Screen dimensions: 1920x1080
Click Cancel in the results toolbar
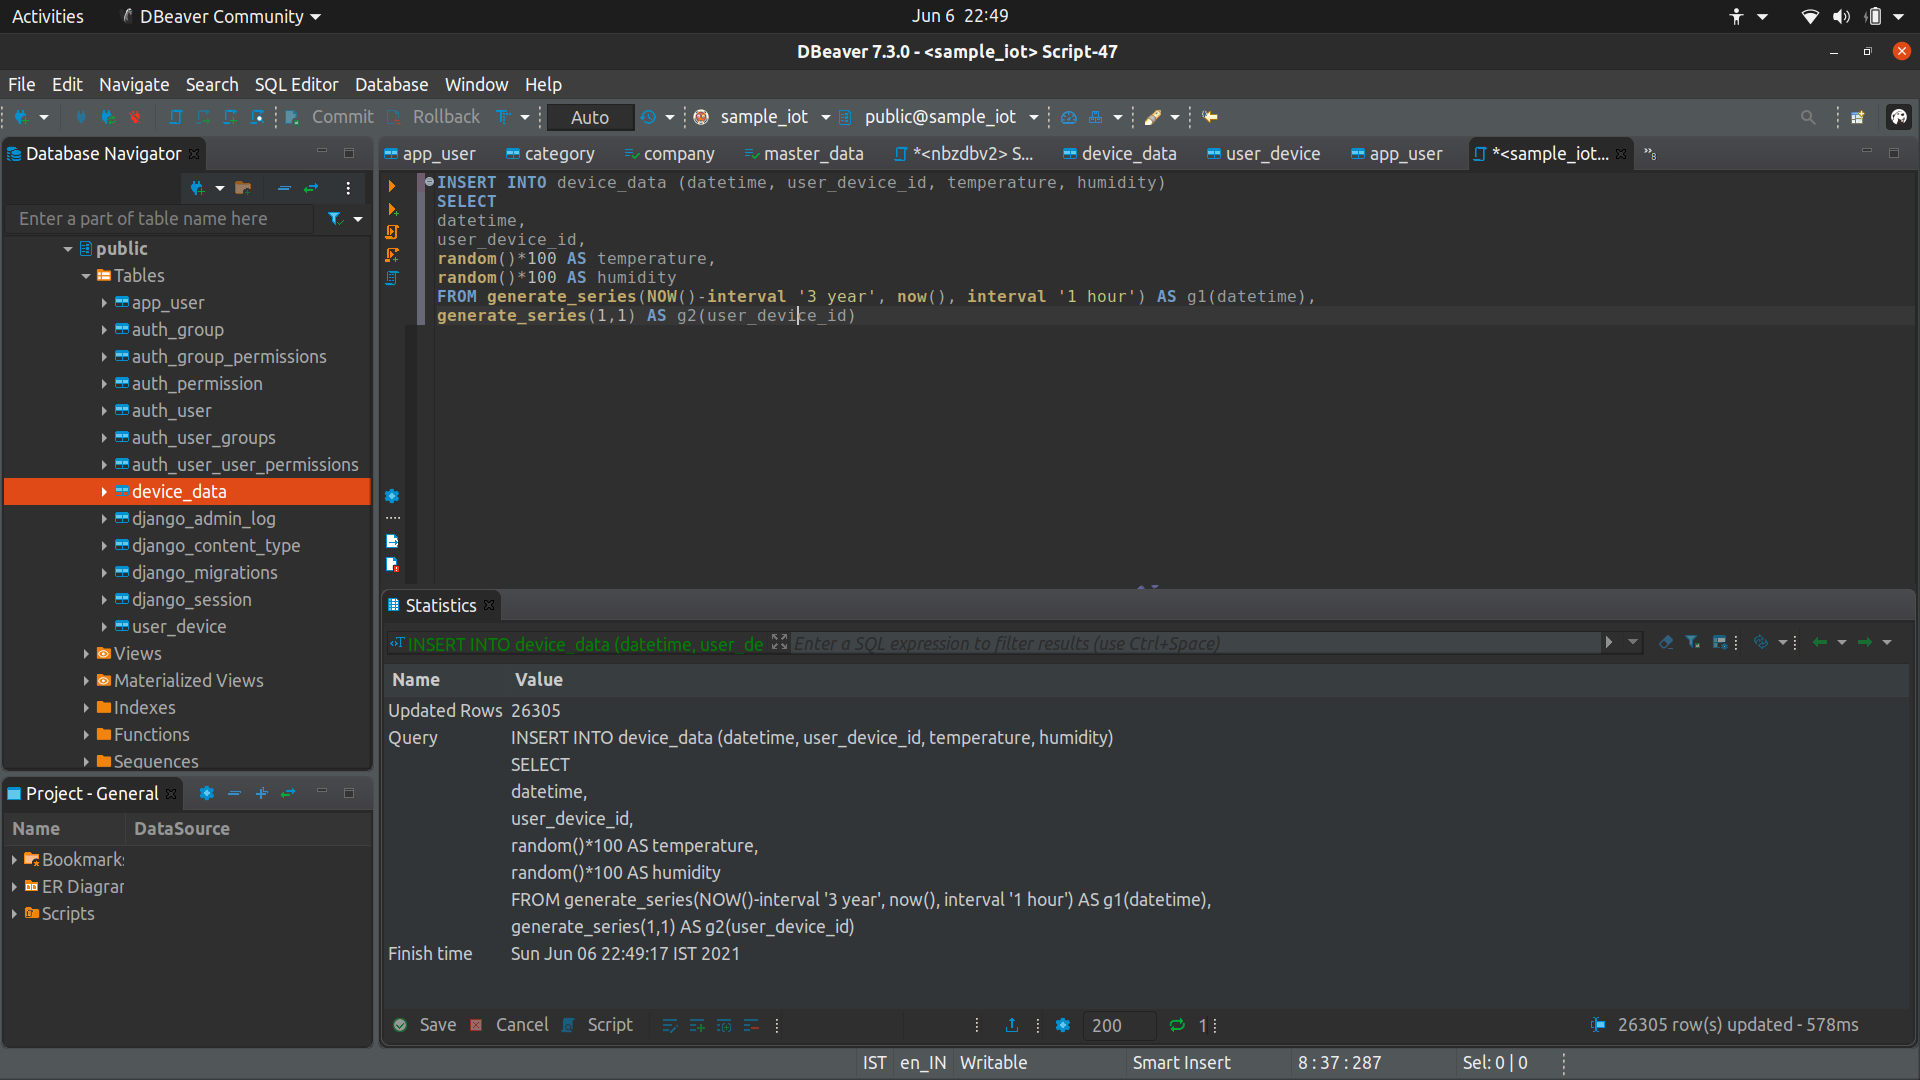coord(510,1025)
